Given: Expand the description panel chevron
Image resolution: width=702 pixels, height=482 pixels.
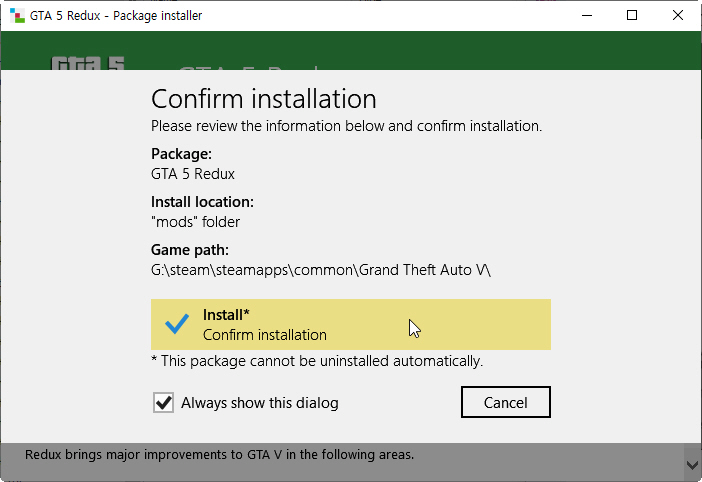Looking at the screenshot, I should click(x=692, y=465).
